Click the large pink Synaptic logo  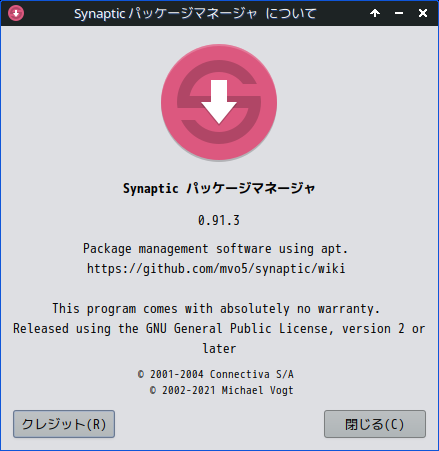click(x=219, y=102)
